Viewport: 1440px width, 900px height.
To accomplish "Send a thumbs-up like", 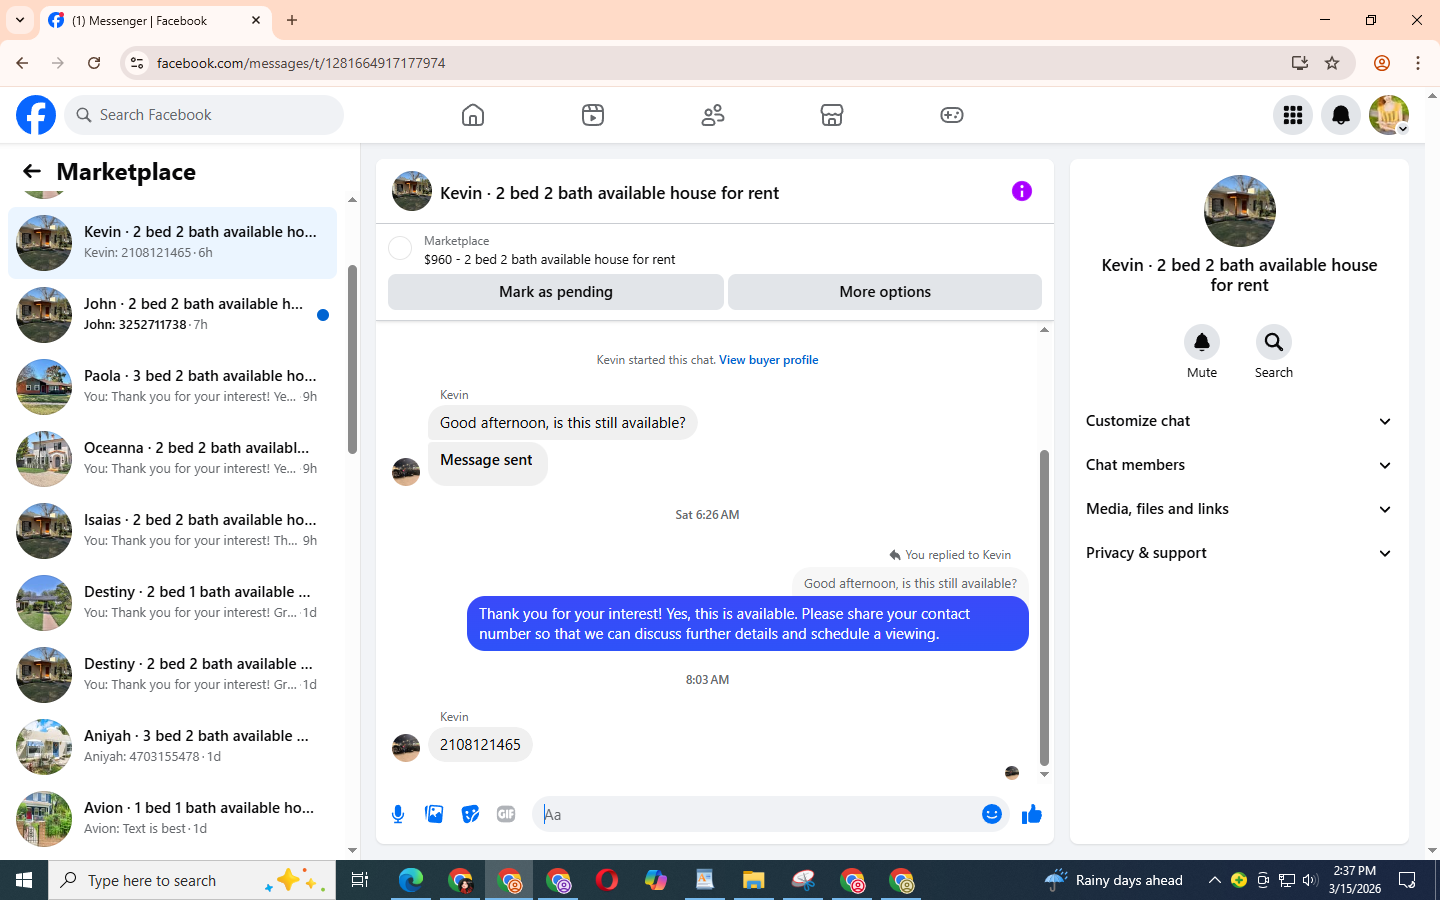I will coord(1032,814).
